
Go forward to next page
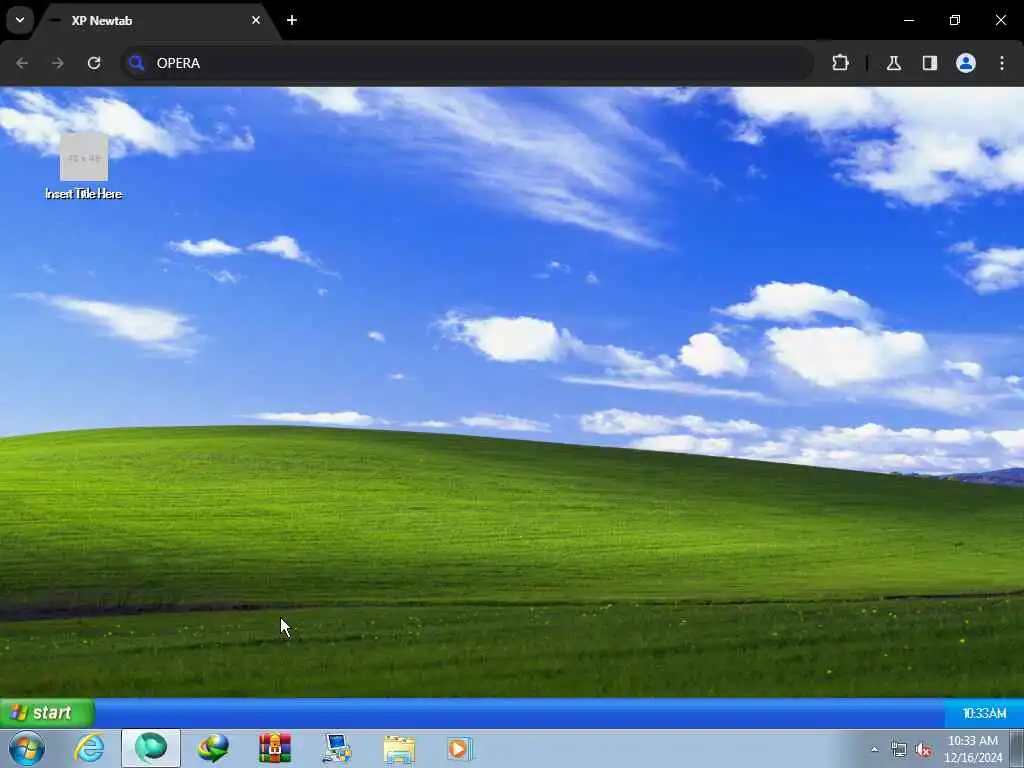click(58, 63)
